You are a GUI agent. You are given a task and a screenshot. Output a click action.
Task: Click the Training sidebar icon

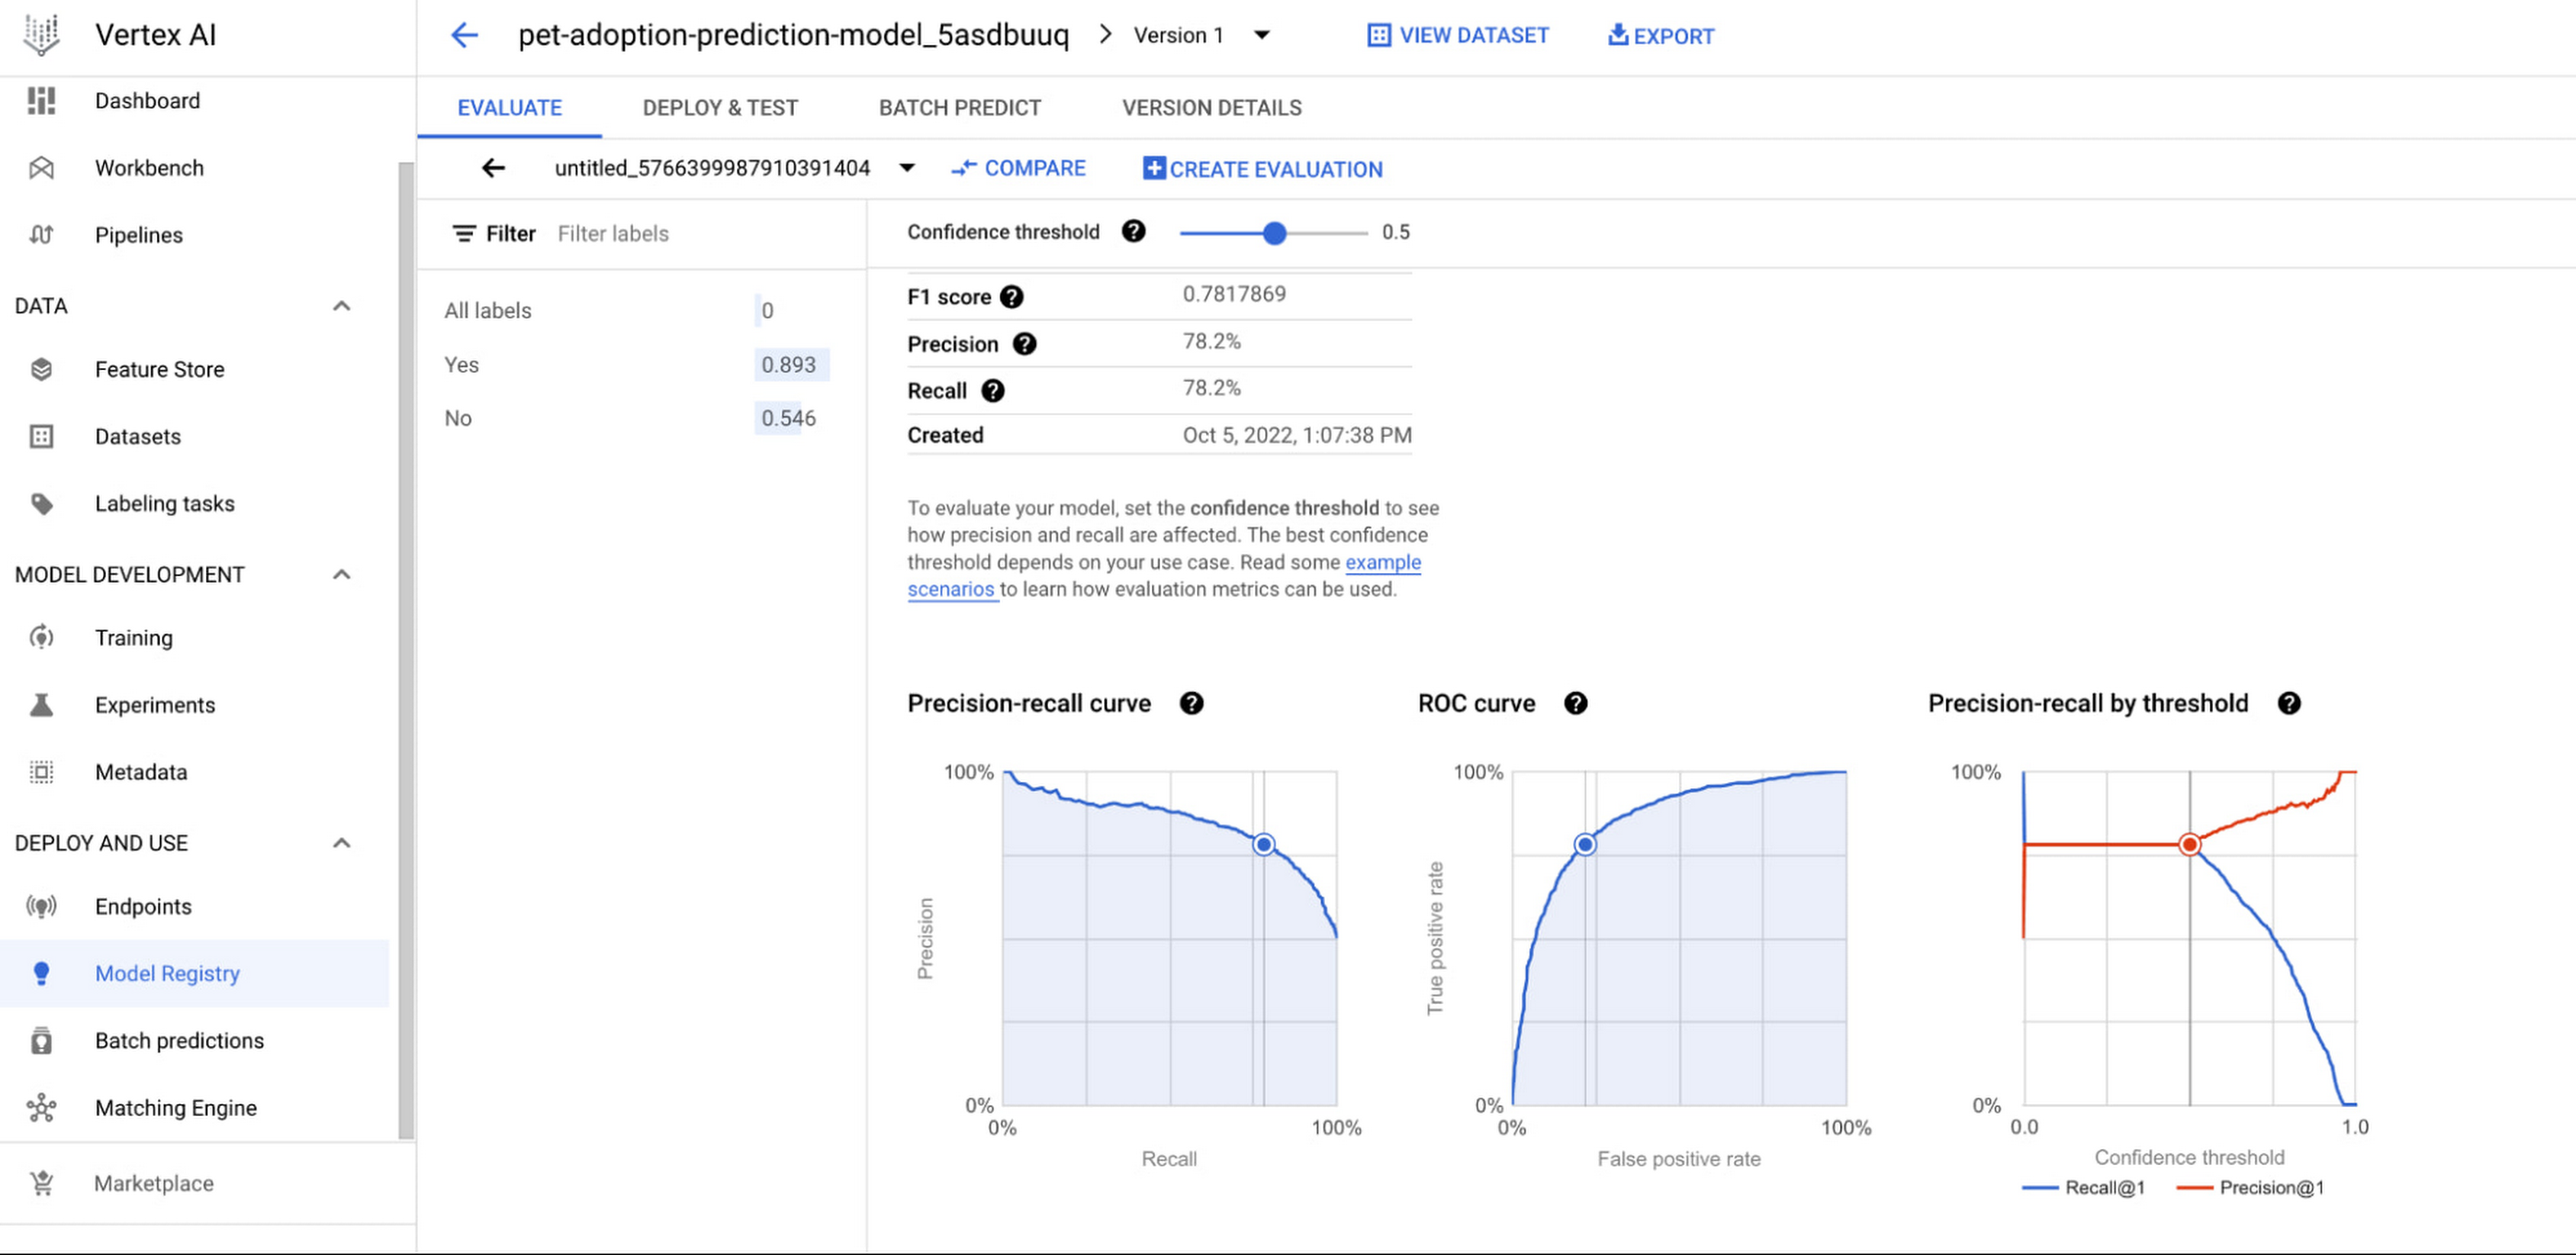pos(41,638)
